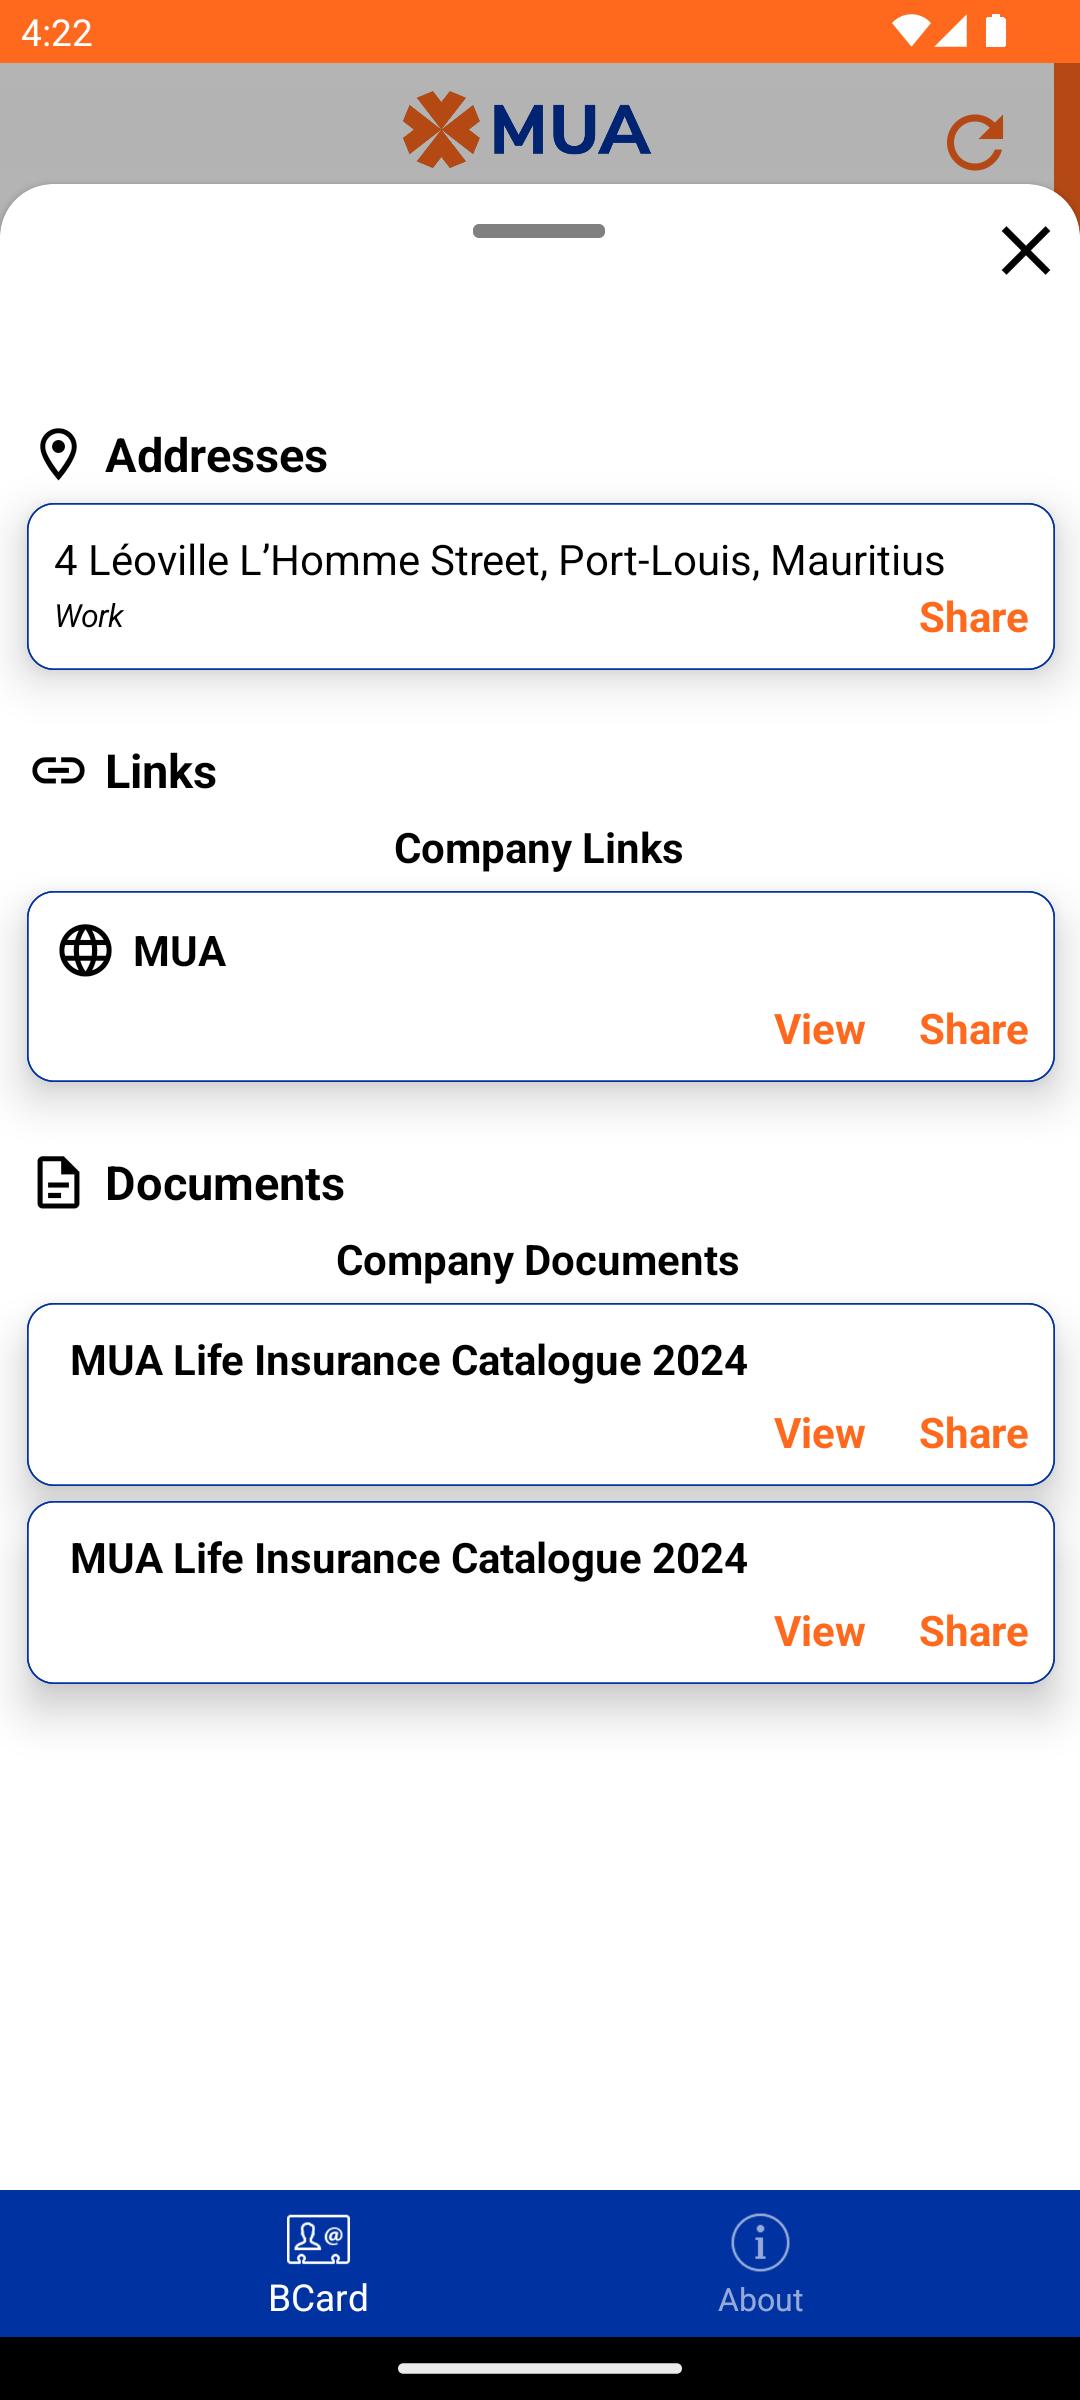Tap the battery icon in status bar
Screen dimensions: 1080x2400
(x=996, y=31)
